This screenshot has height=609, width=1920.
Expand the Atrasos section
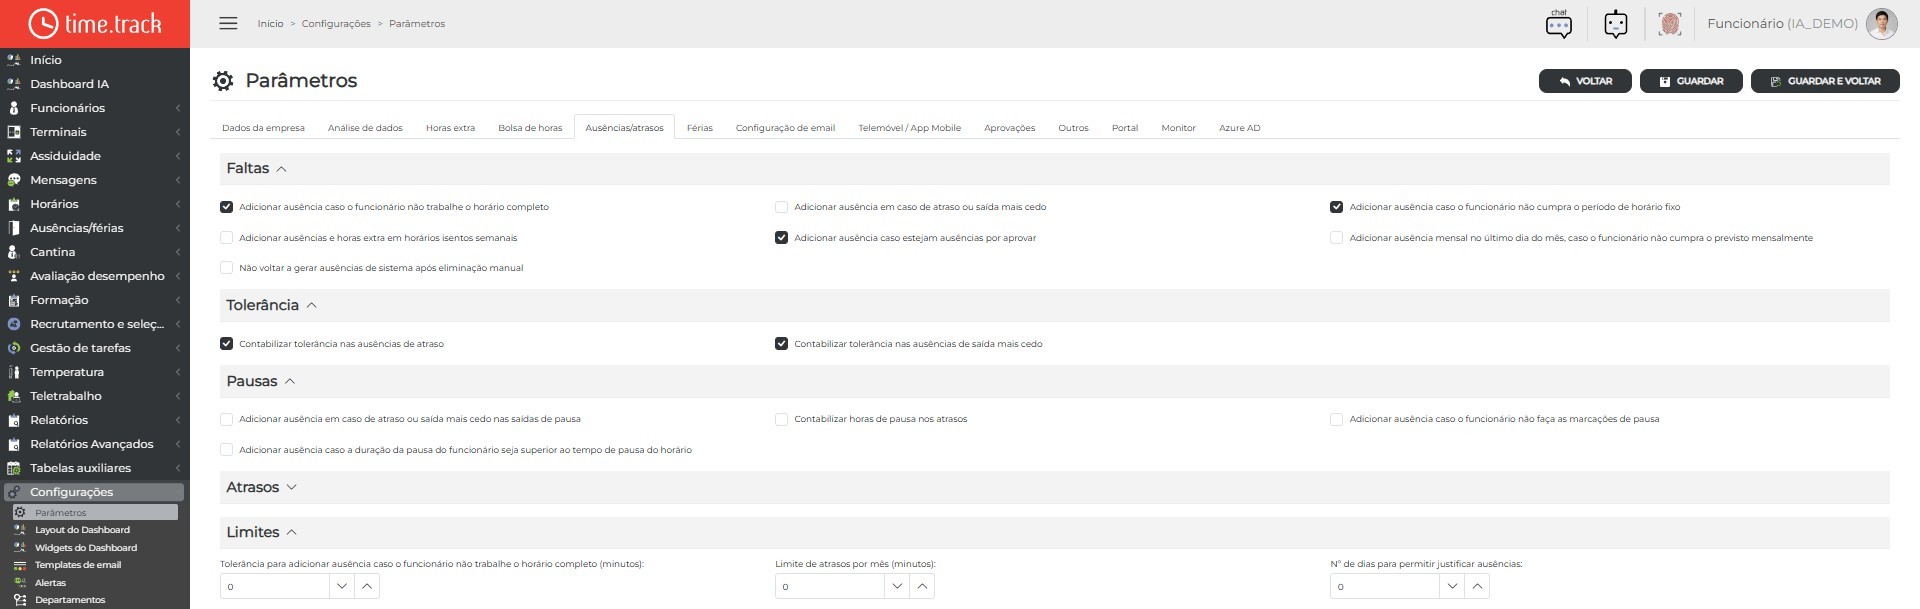[x=292, y=487]
